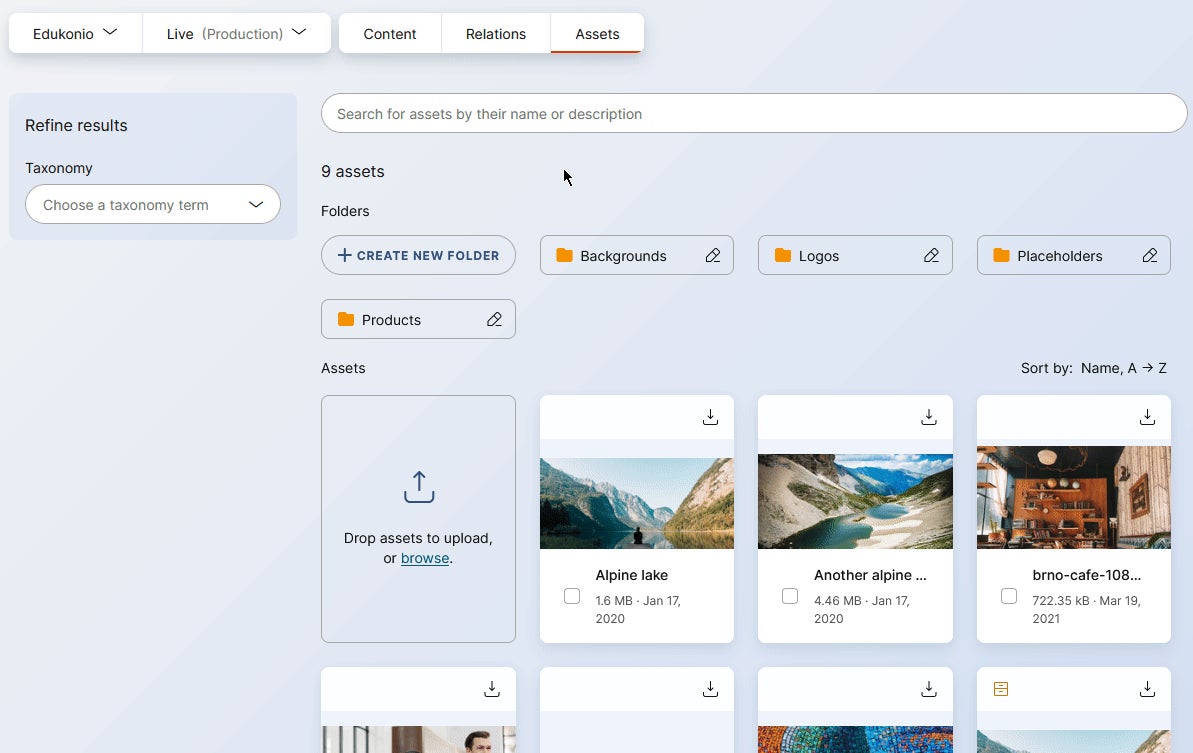Click the edit pencil on the Logos folder

(931, 255)
